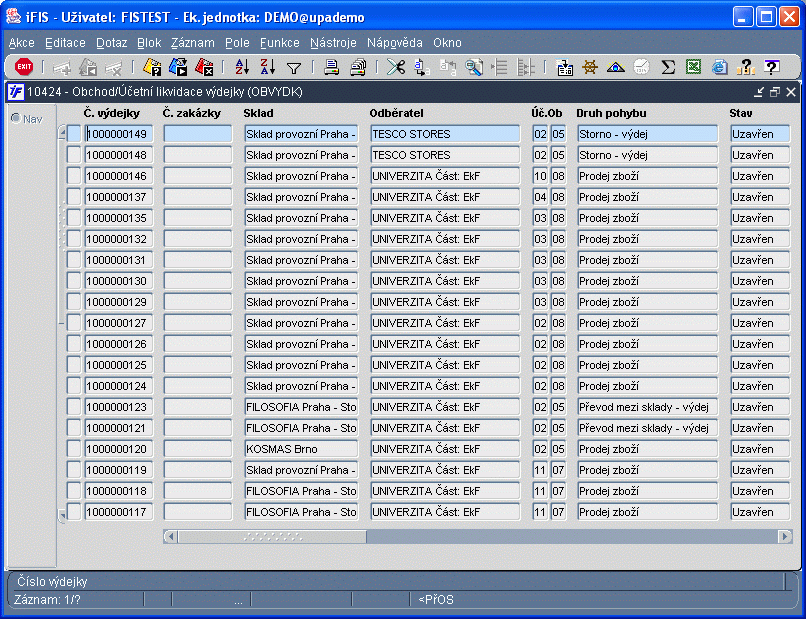
Task: Click the blue execute-query disk icon
Action: 178,67
